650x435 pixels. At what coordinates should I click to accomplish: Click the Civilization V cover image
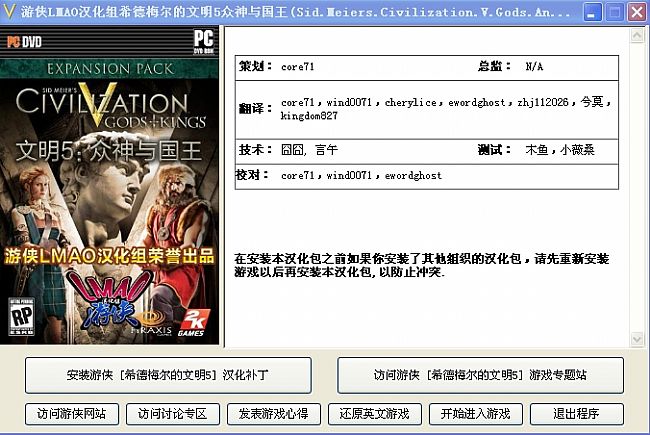109,185
